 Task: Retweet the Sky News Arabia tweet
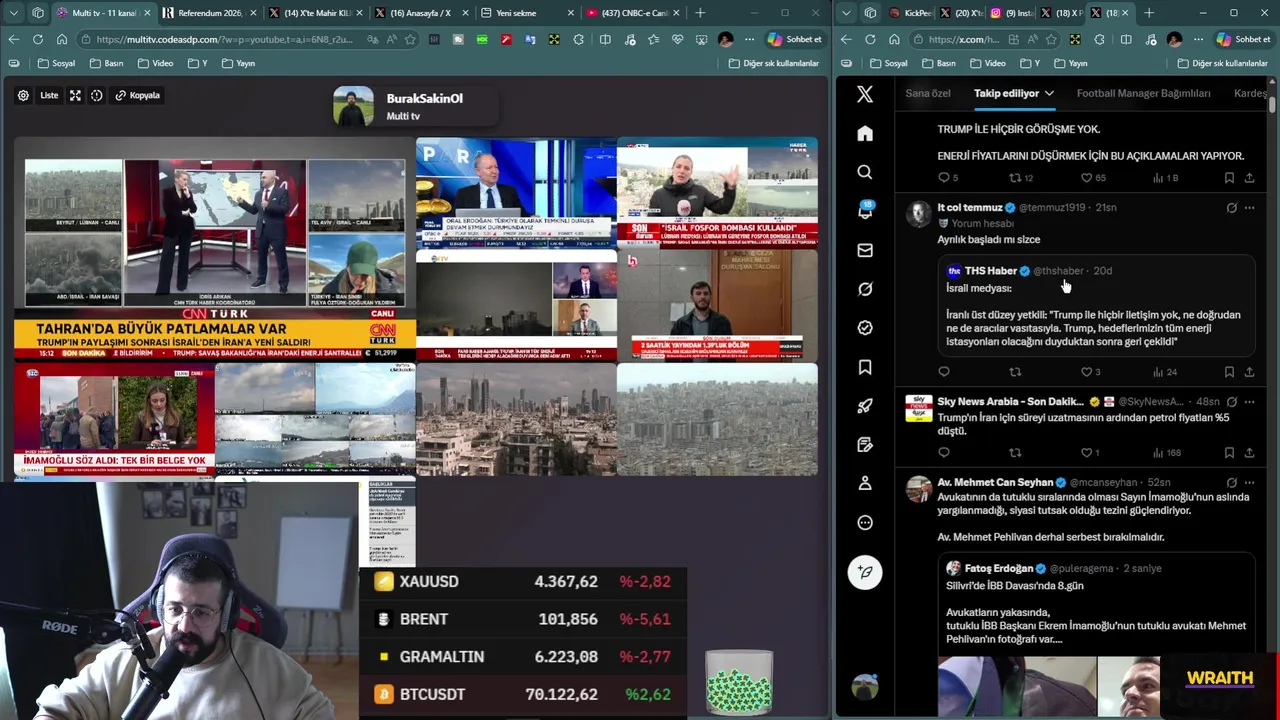coord(1015,453)
